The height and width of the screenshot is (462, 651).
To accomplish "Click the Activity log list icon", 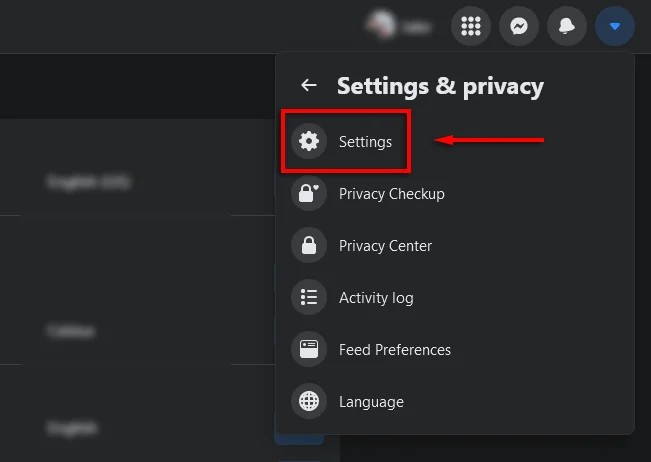I will click(x=309, y=298).
